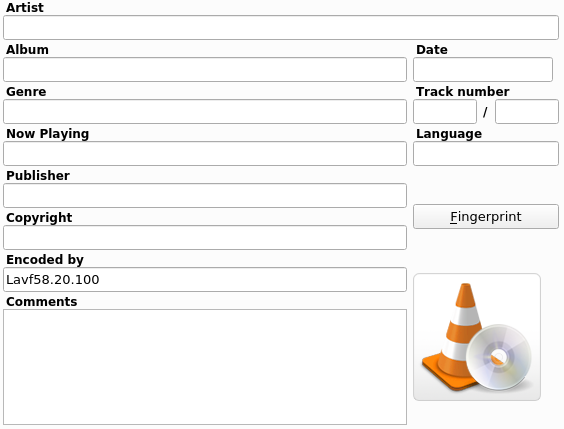Select the Album input field
The height and width of the screenshot is (429, 564).
[205, 69]
